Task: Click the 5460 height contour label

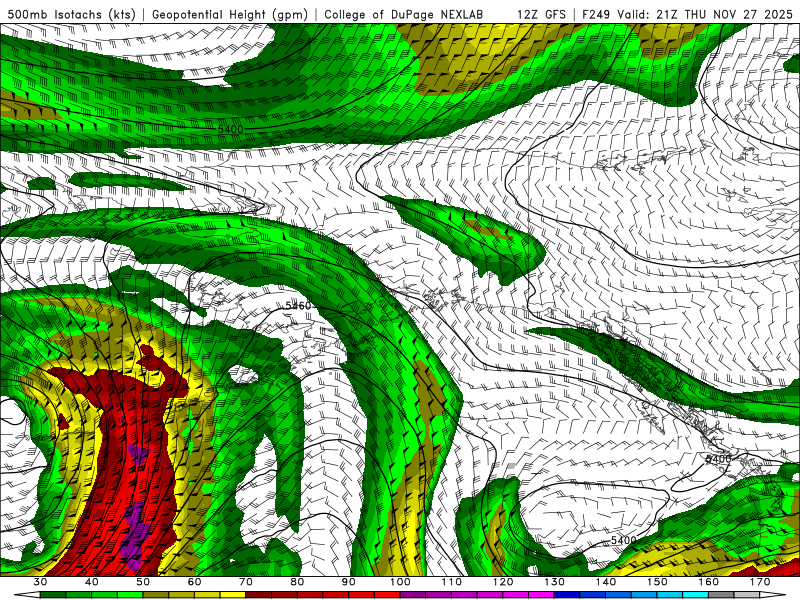Action: [x=298, y=306]
